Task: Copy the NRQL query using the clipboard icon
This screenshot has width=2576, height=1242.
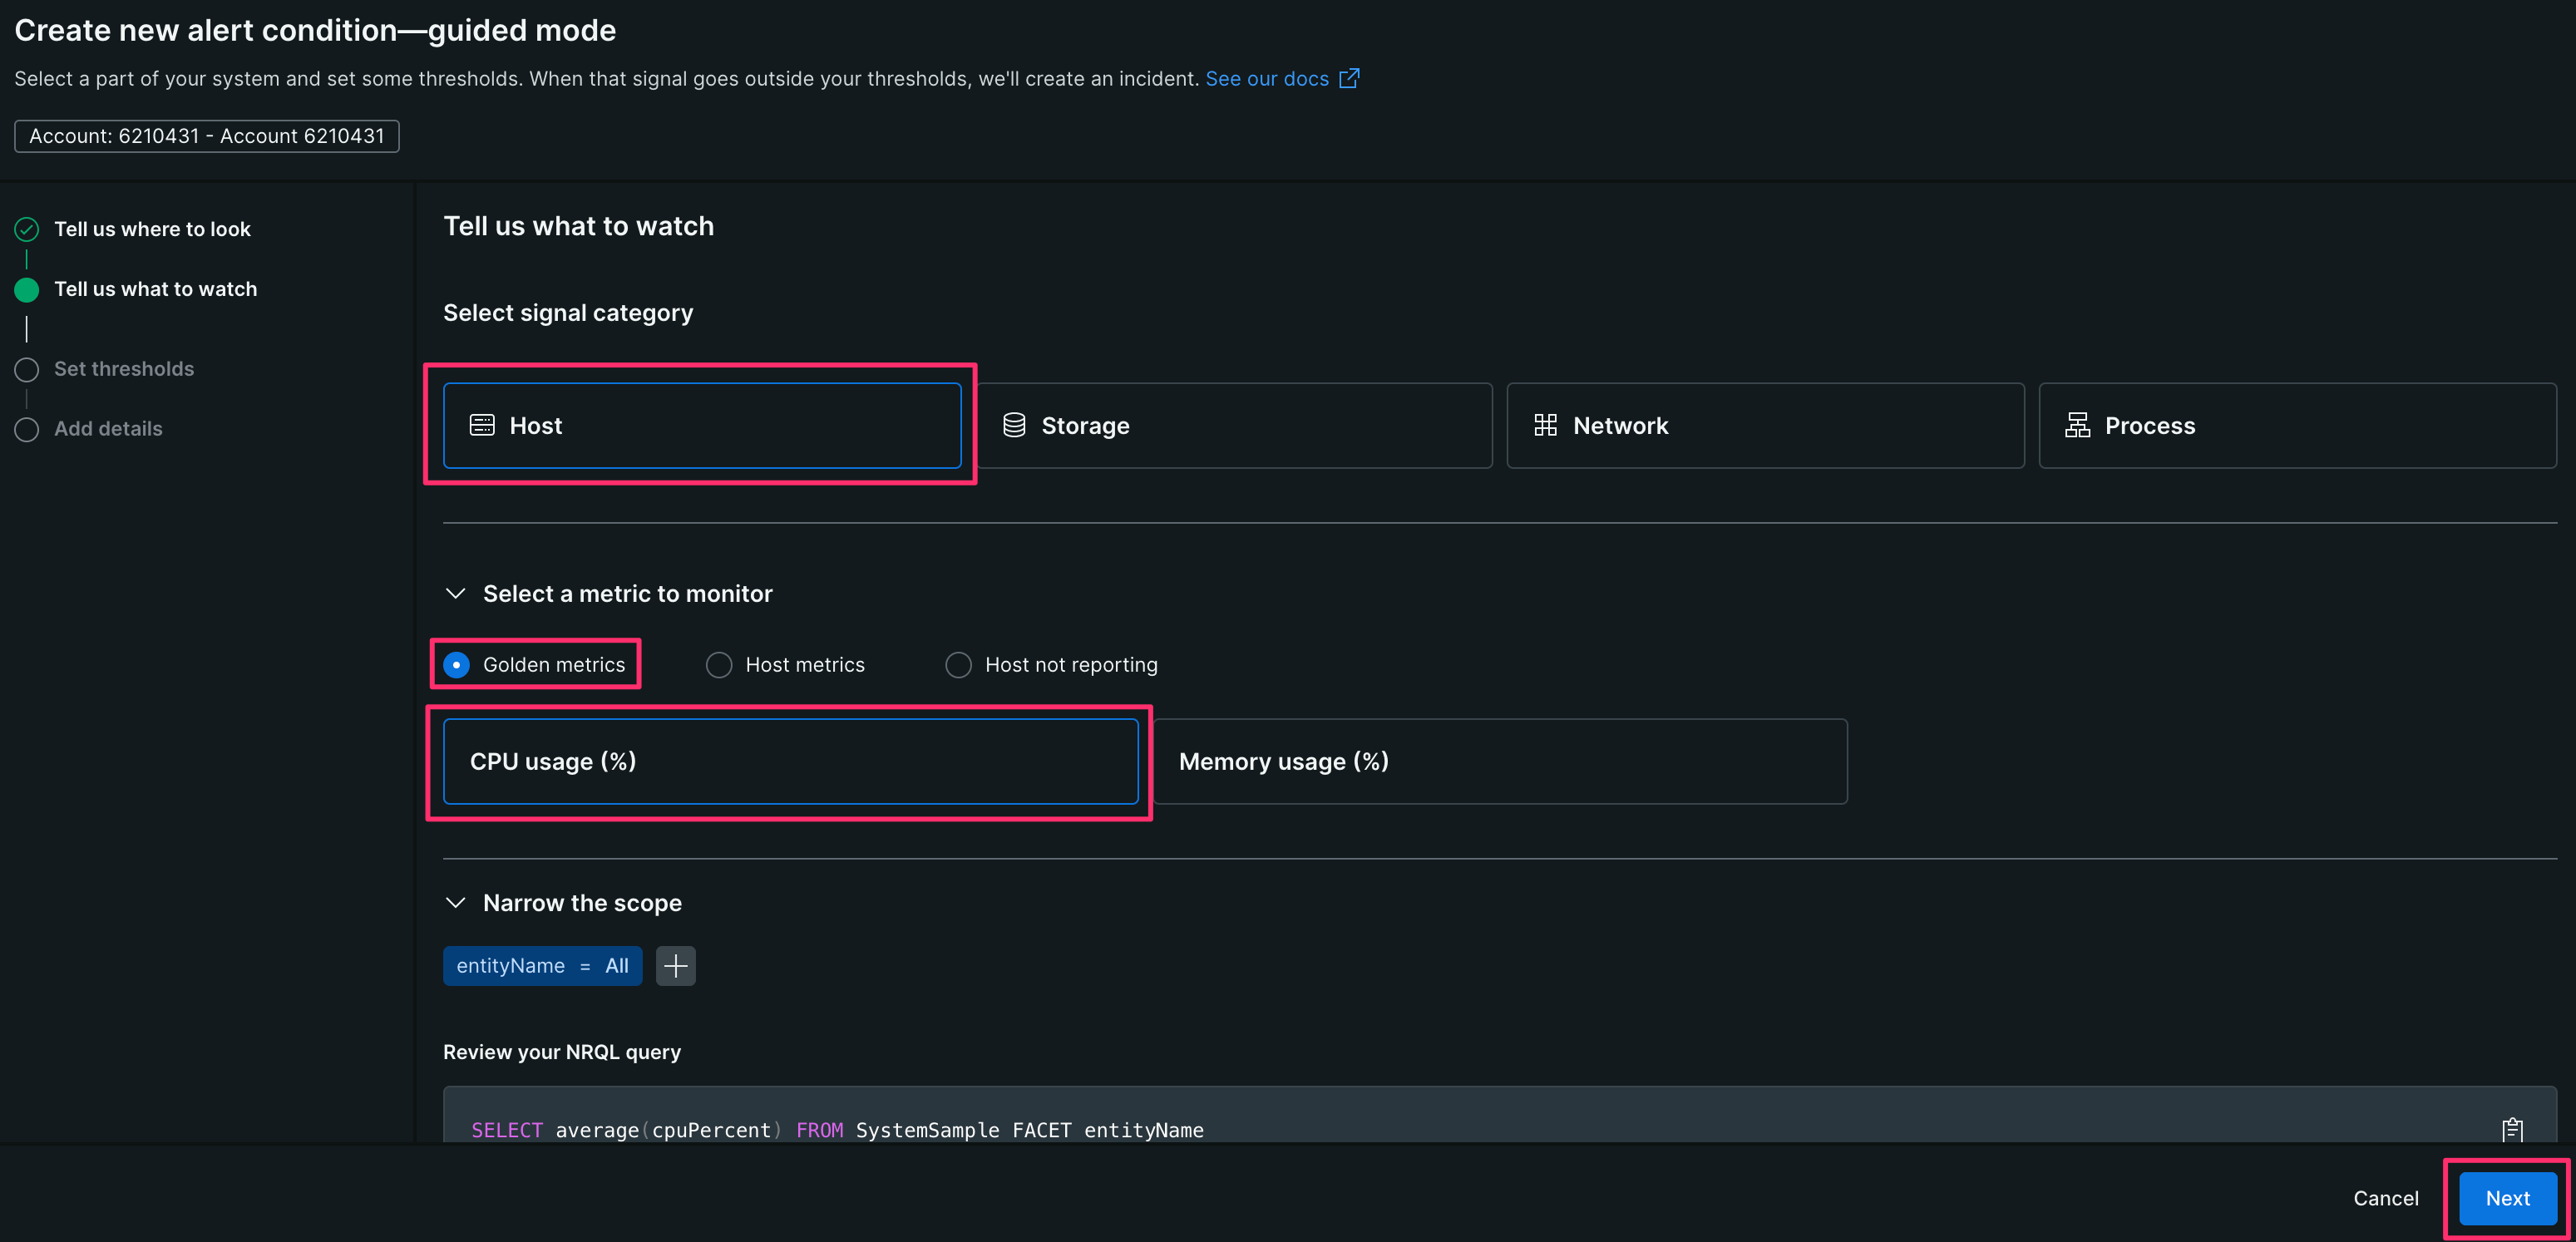Action: click(2513, 1130)
